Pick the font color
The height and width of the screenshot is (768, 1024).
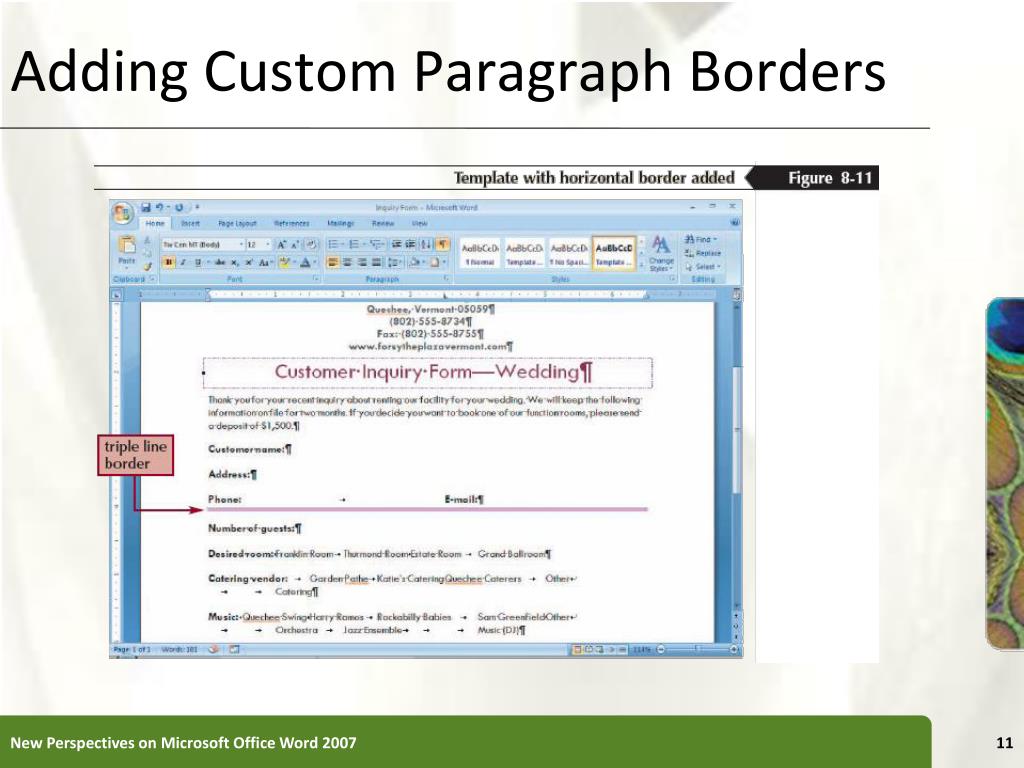[x=305, y=262]
